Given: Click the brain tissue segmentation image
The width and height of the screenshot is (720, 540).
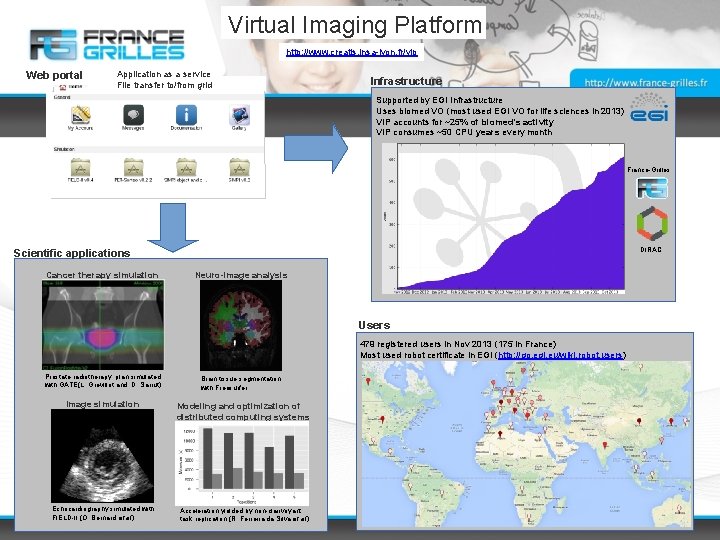Looking at the screenshot, I should pyautogui.click(x=241, y=325).
